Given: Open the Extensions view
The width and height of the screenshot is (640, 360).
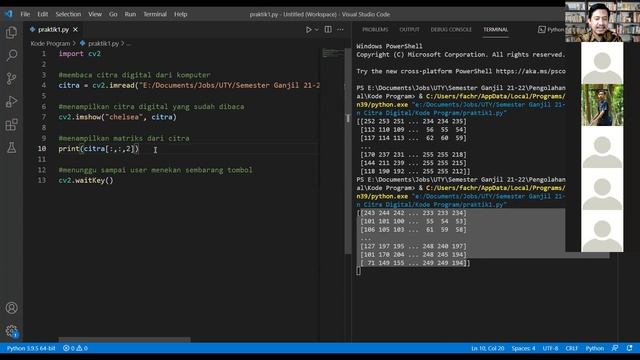Looking at the screenshot, I should (x=11, y=124).
